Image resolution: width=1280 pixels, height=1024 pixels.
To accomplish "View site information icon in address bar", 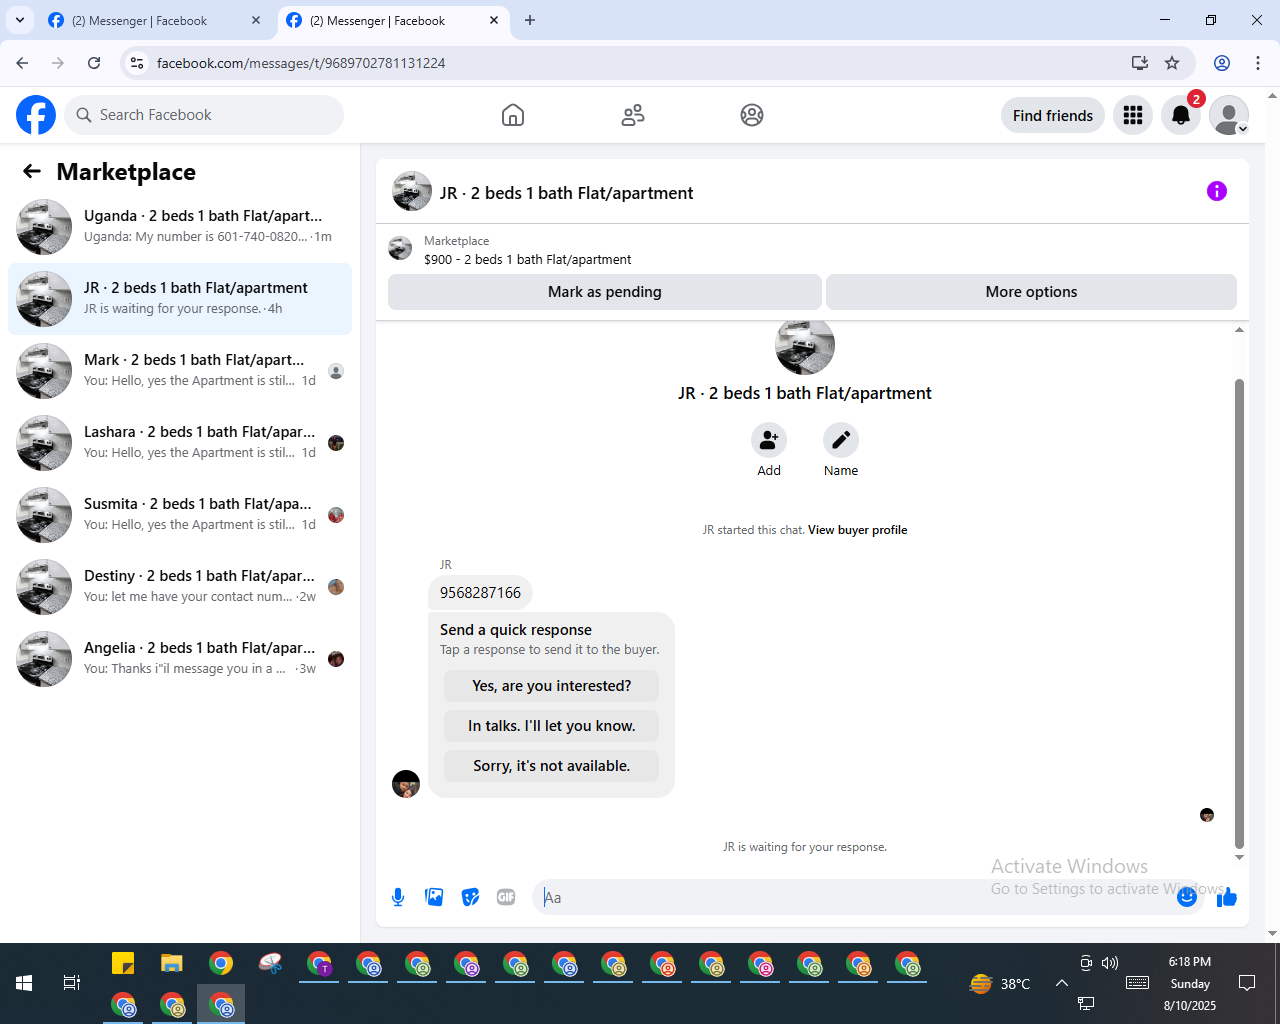I will pos(137,63).
